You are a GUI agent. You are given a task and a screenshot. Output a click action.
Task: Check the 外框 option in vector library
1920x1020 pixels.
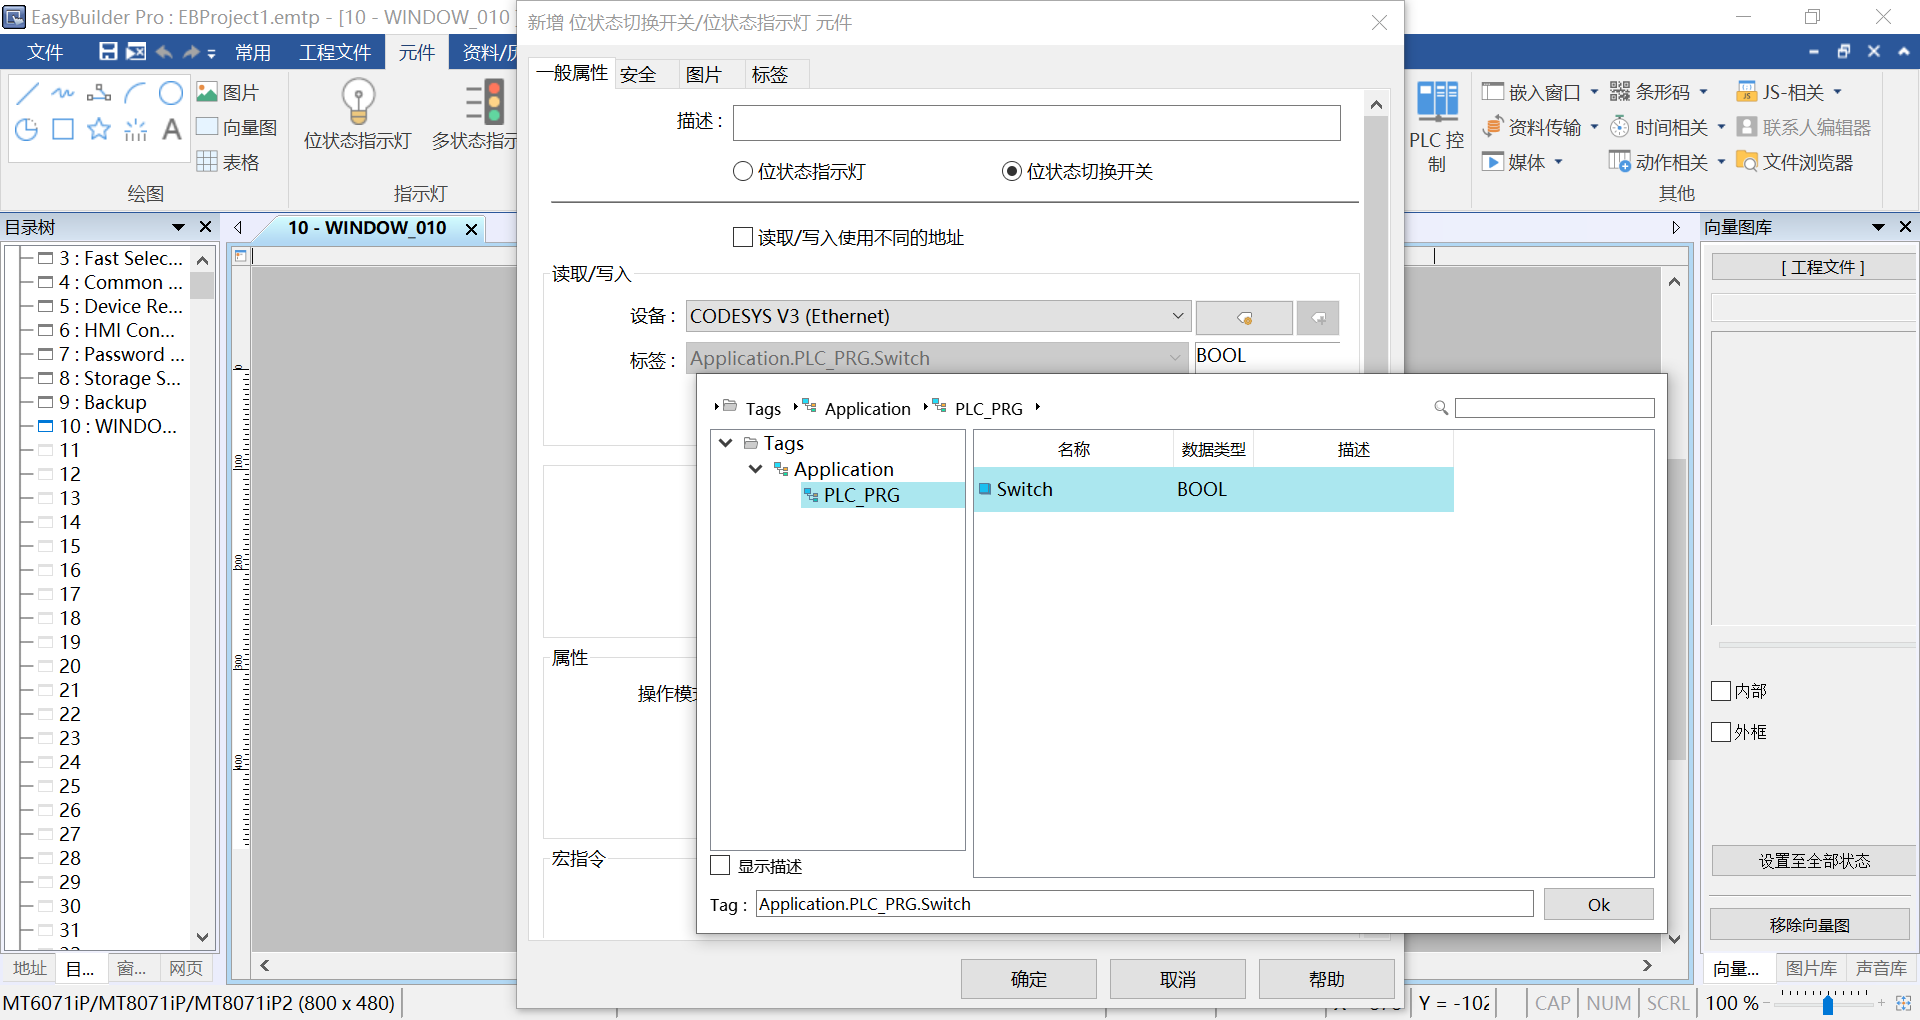1721,732
